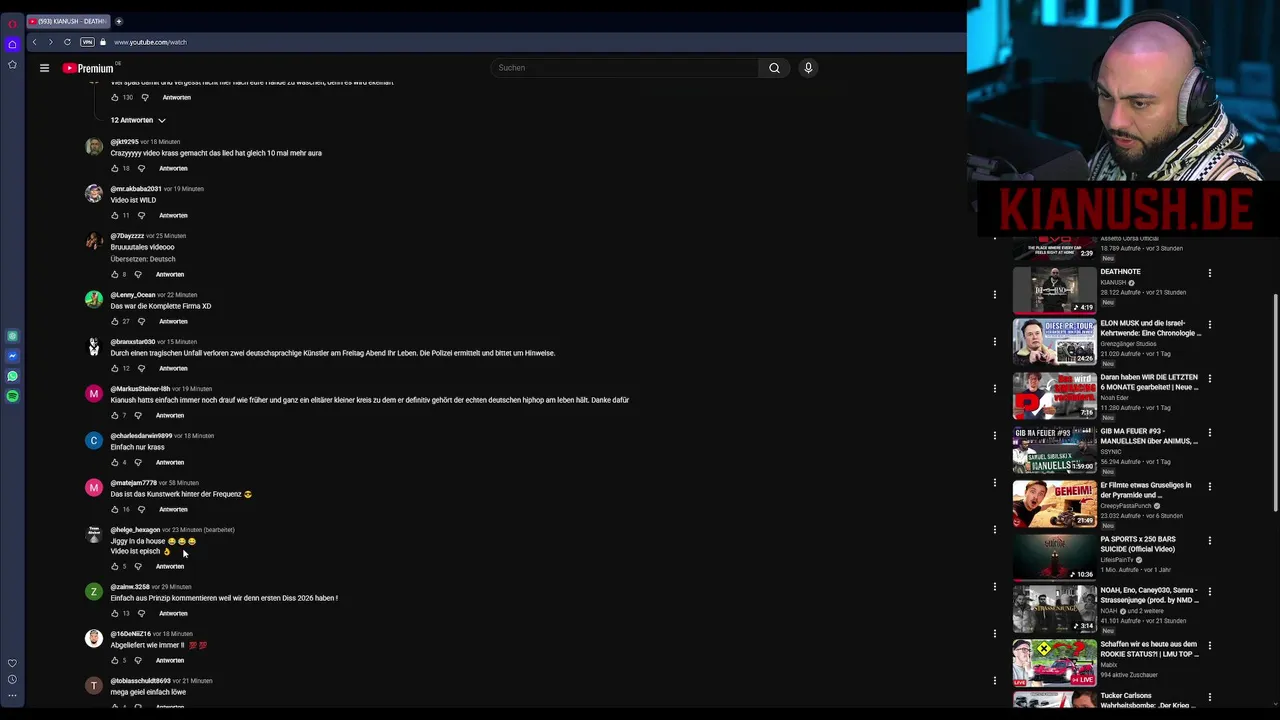Like the comment by @branxstar030
The width and height of the screenshot is (1280, 720).
coord(114,368)
